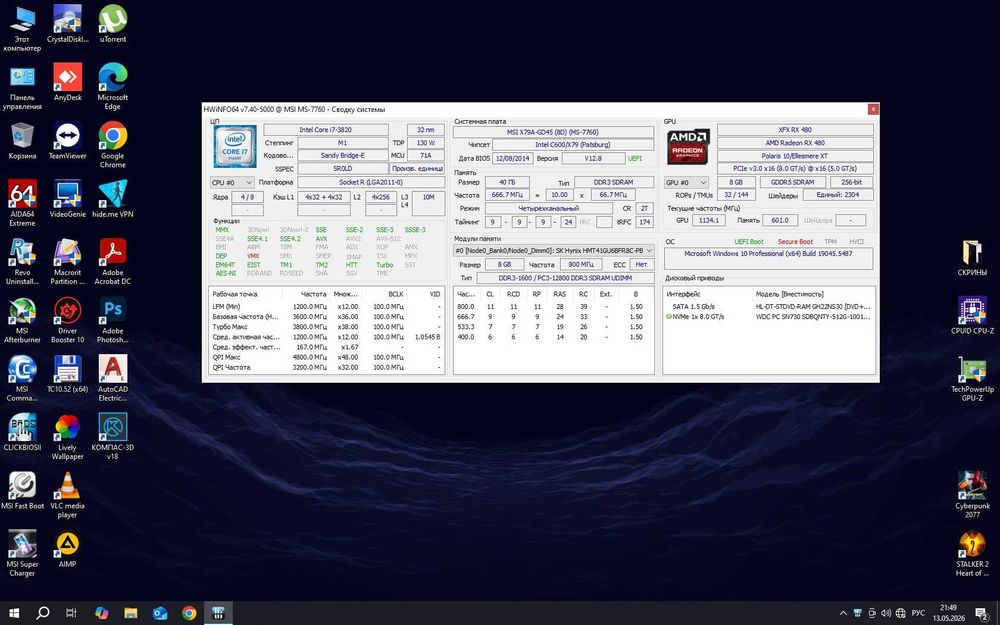Click the 800.0 memory timing row
This screenshot has height=625, width=1000.
[x=554, y=307]
